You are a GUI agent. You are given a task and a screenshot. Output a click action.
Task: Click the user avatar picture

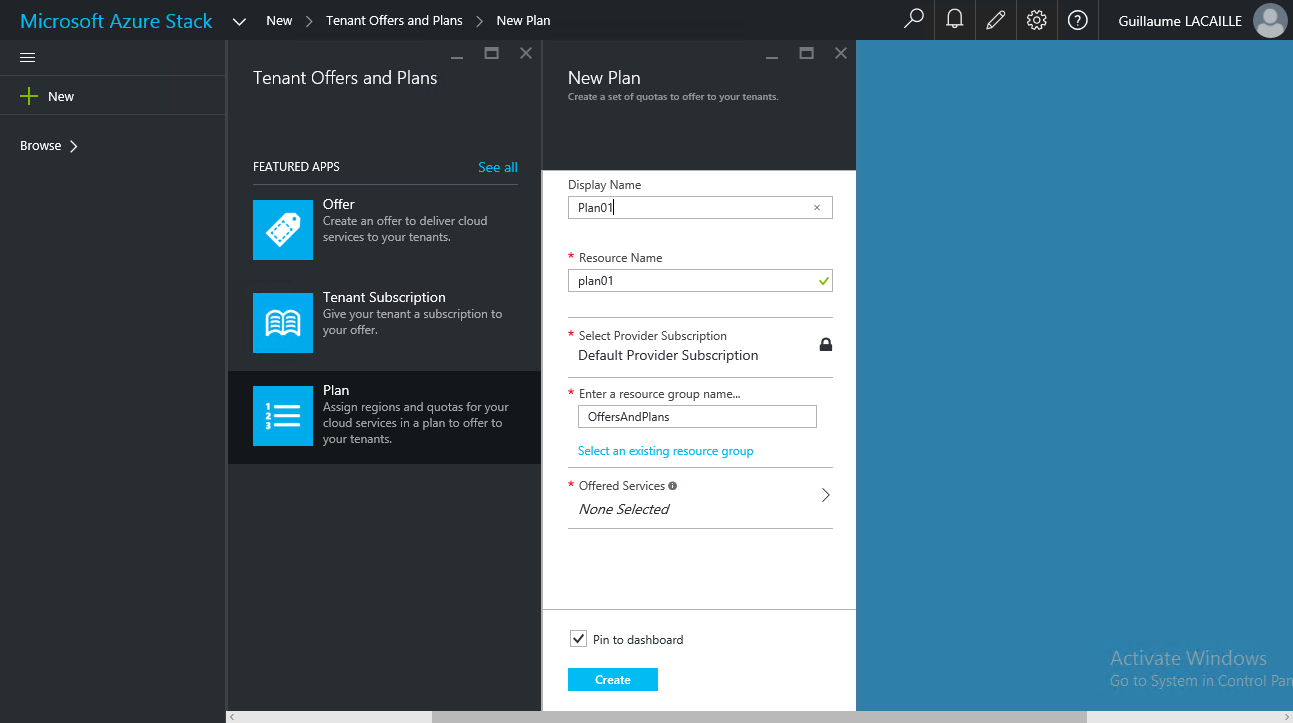coord(1270,20)
